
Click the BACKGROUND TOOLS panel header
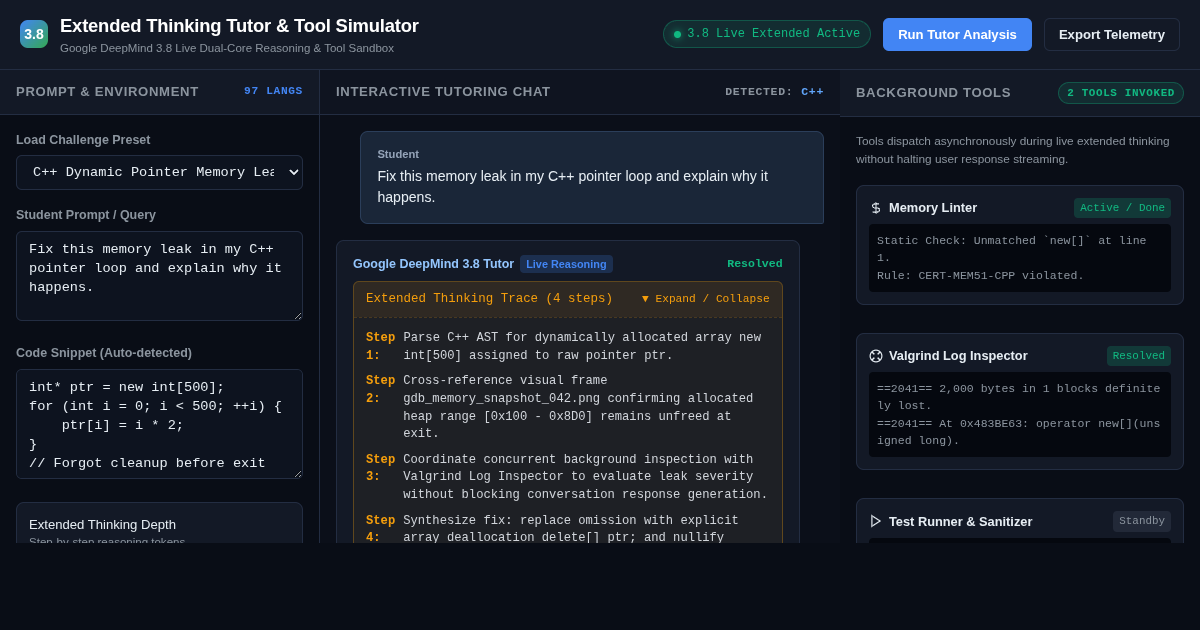pyautogui.click(x=933, y=92)
